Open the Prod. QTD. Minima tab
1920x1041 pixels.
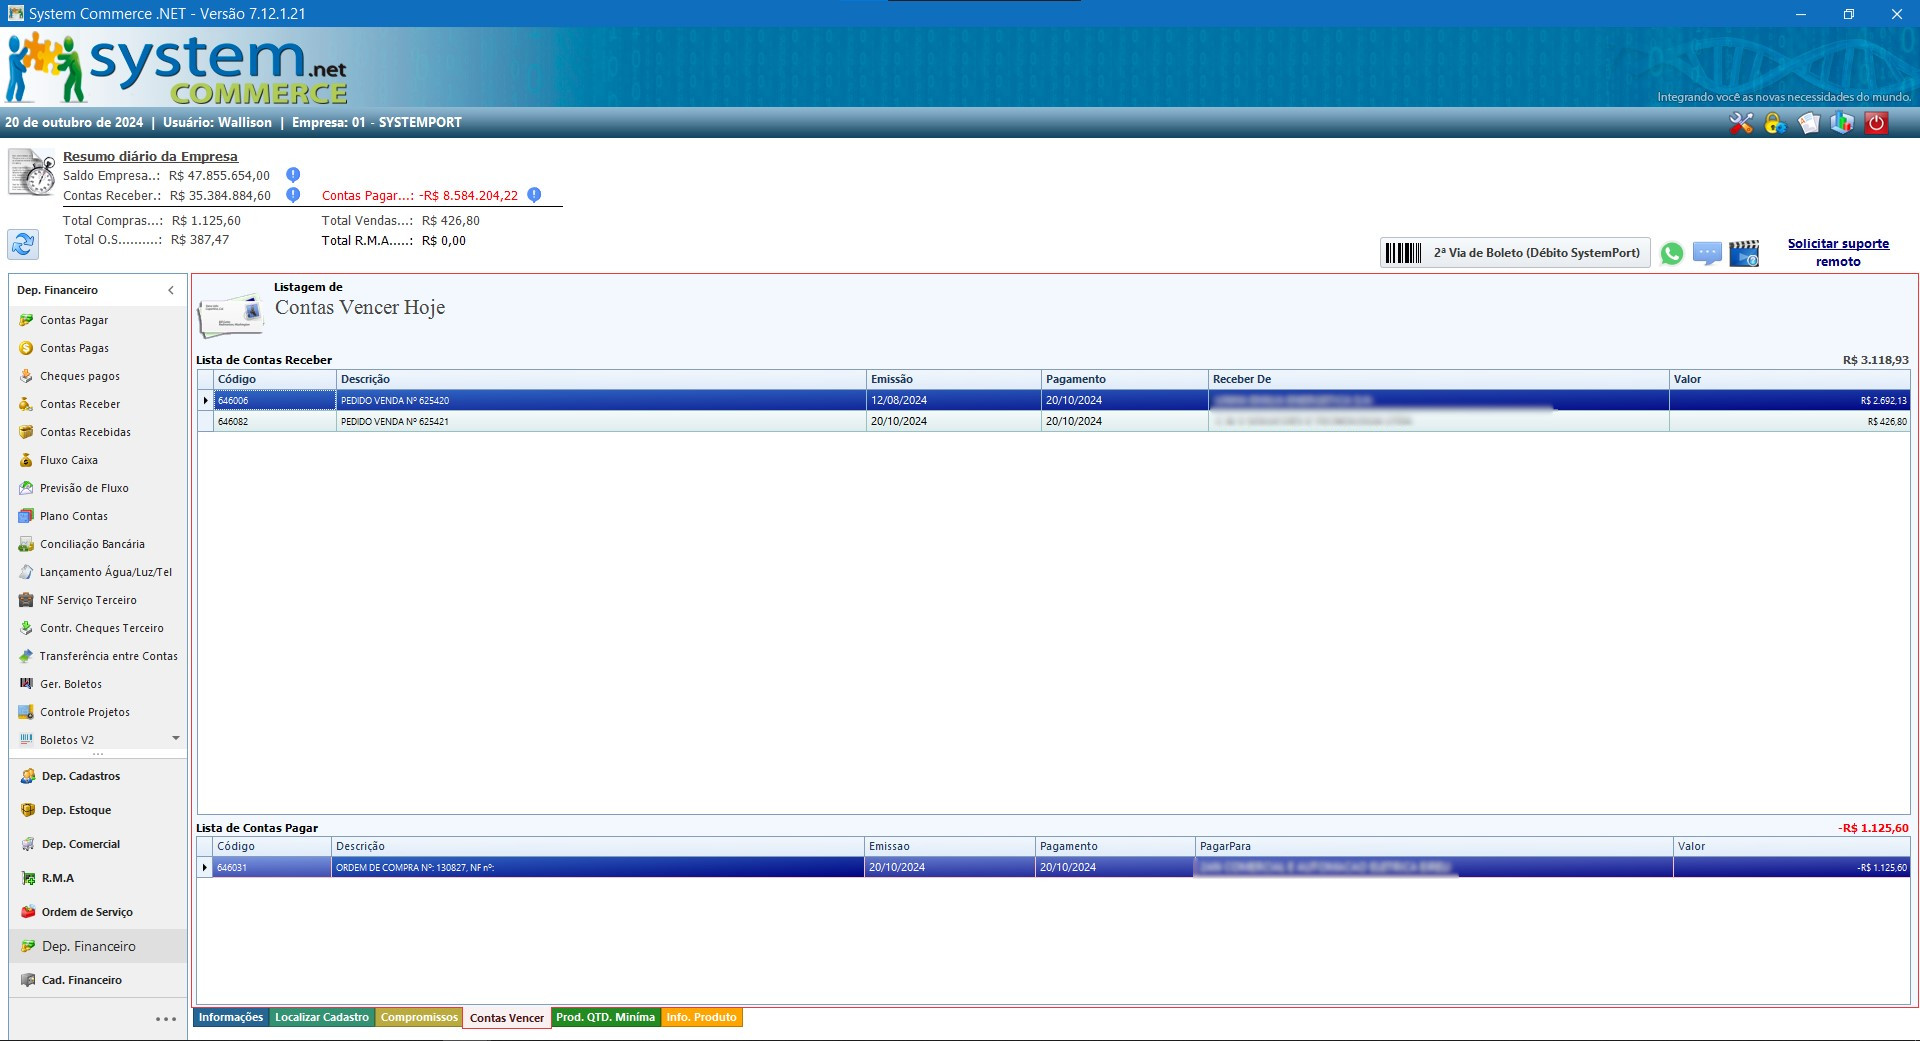(x=605, y=1018)
